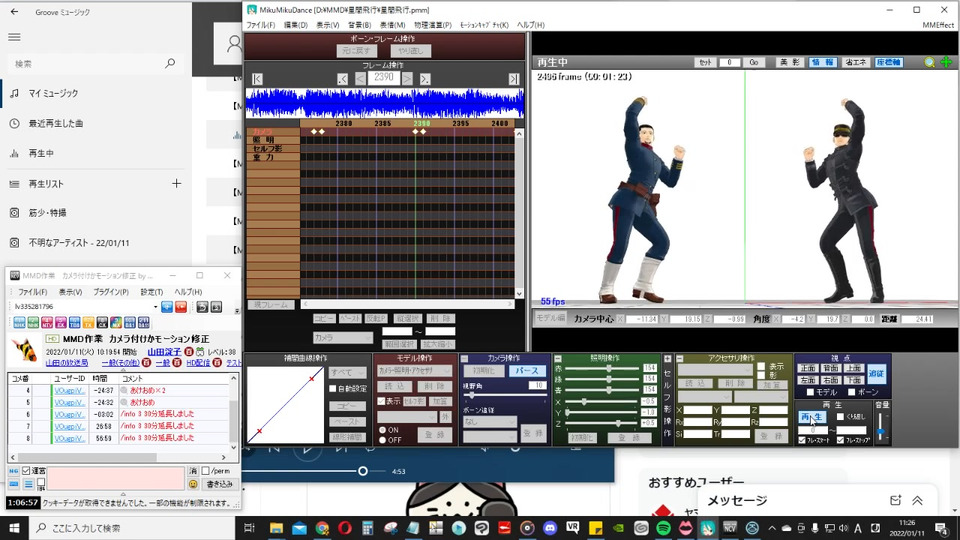Jump to last frame in MMD frame panel
Screen dimensions: 960x540
point(514,79)
